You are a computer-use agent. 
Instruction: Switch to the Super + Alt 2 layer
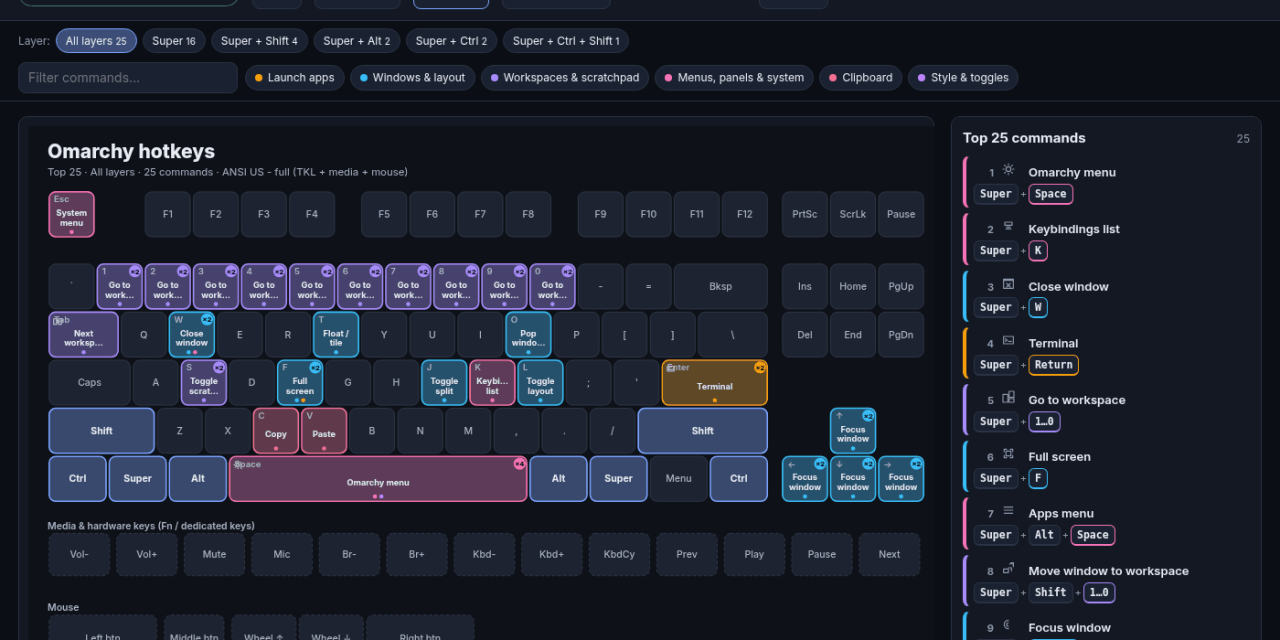[357, 41]
